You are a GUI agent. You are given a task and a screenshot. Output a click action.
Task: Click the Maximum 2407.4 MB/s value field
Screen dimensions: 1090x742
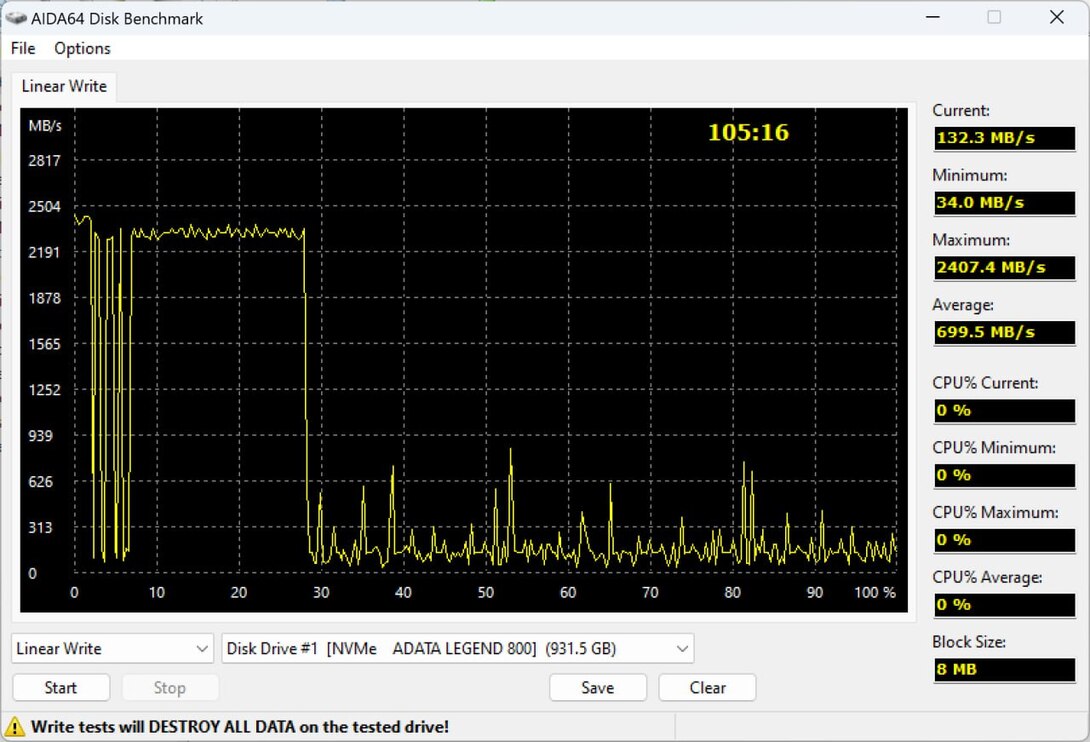(1004, 267)
